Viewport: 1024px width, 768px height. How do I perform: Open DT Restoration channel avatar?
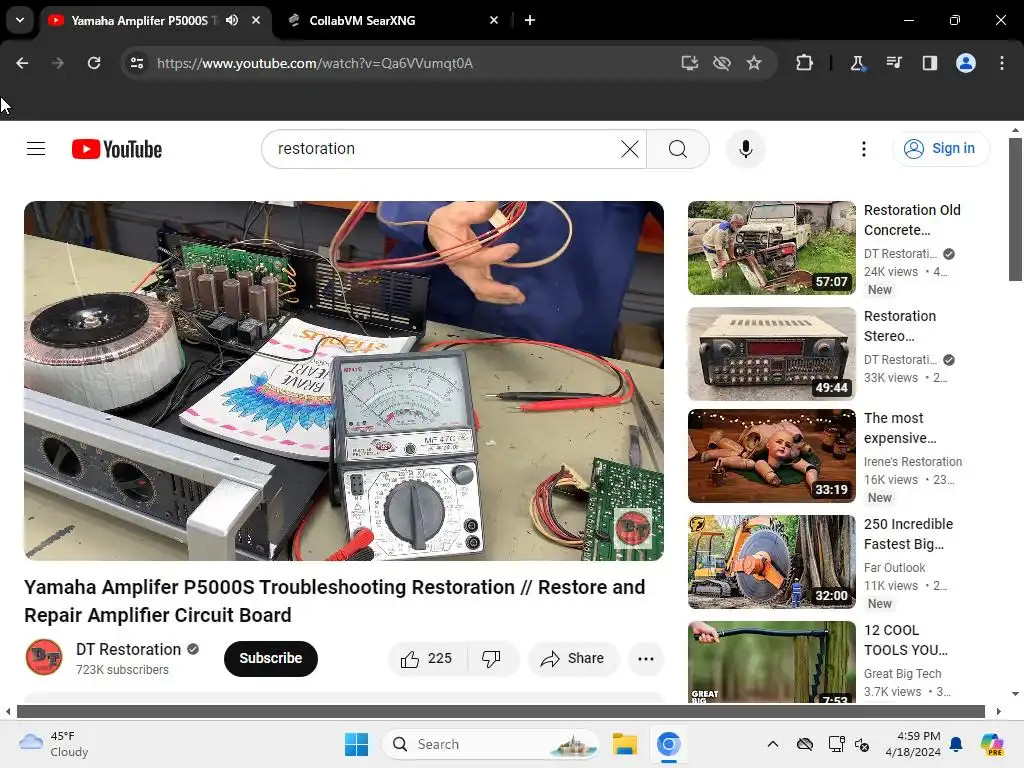click(44, 657)
